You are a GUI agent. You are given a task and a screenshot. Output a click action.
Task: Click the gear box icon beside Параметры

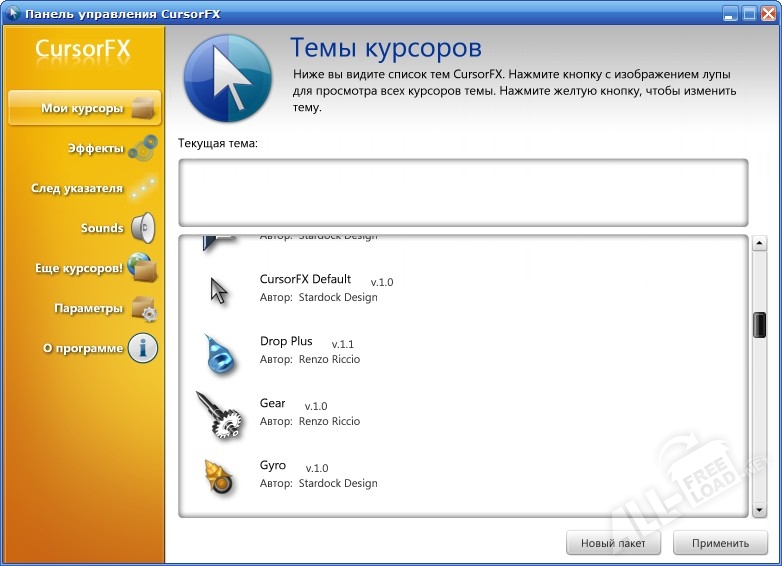(x=144, y=308)
